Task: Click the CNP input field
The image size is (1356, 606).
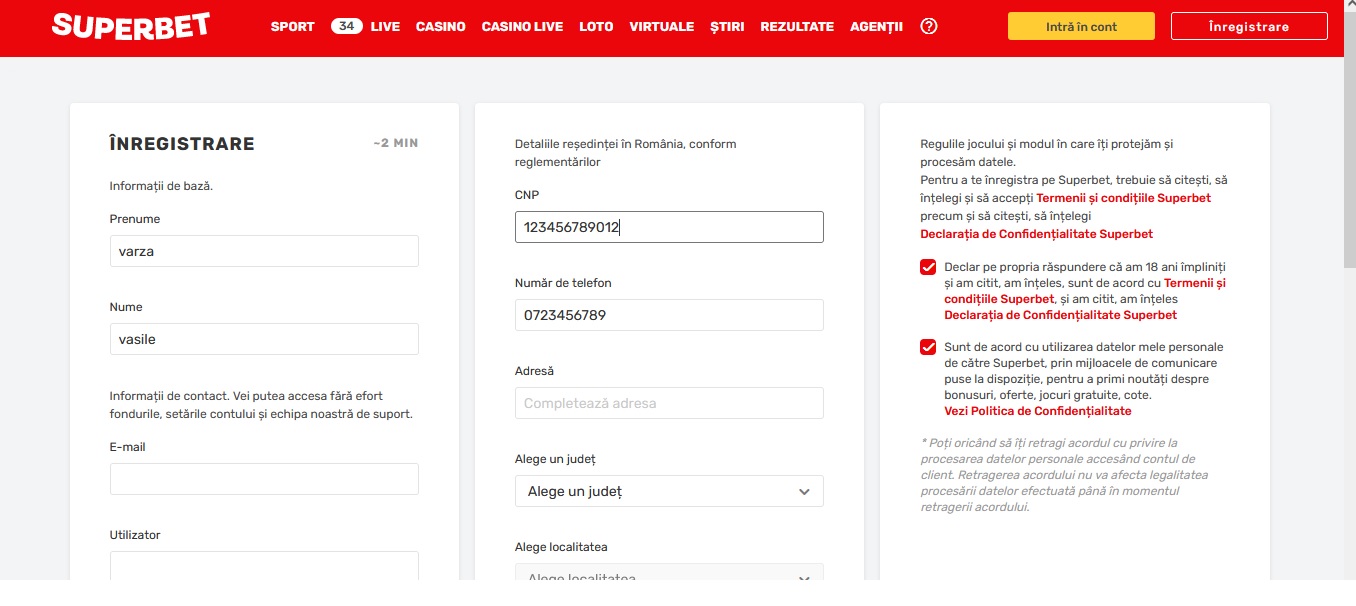Action: tap(669, 227)
